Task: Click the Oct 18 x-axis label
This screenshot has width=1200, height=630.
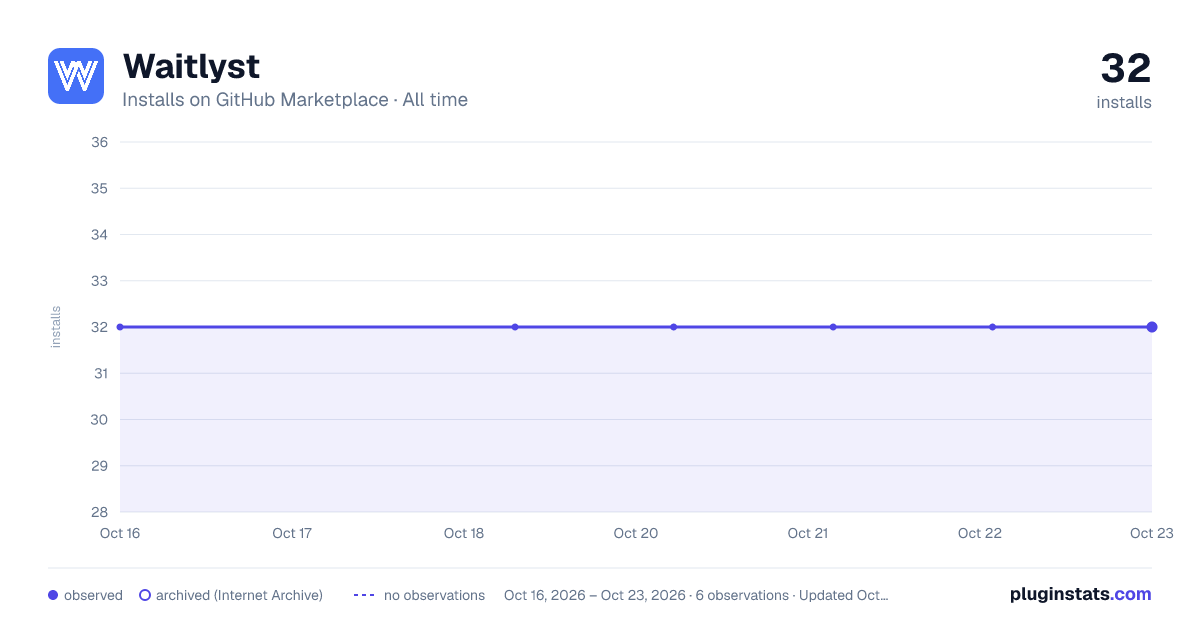Action: (464, 533)
